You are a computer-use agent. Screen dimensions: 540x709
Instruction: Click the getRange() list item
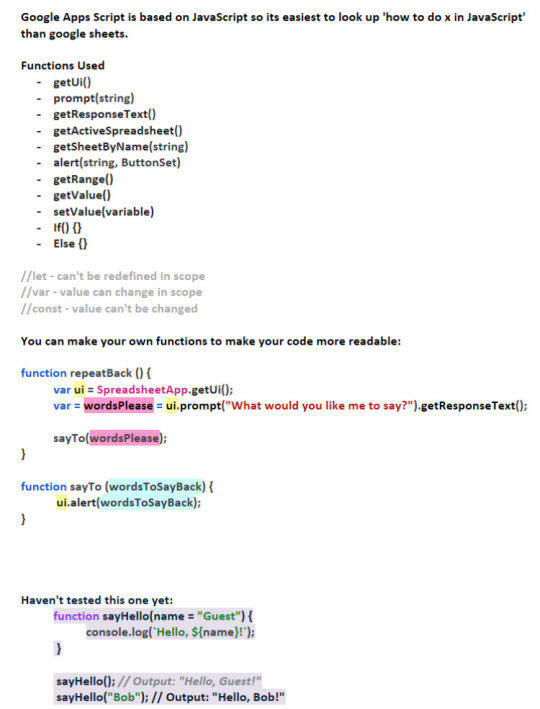click(x=83, y=180)
